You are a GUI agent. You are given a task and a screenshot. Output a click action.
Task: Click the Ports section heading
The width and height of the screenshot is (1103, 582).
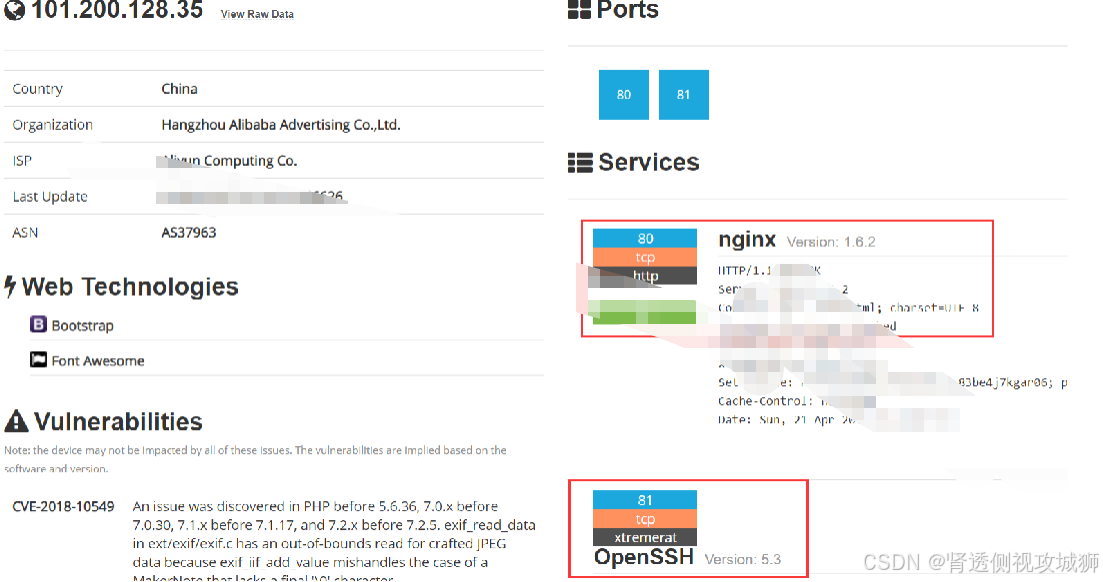[x=627, y=10]
